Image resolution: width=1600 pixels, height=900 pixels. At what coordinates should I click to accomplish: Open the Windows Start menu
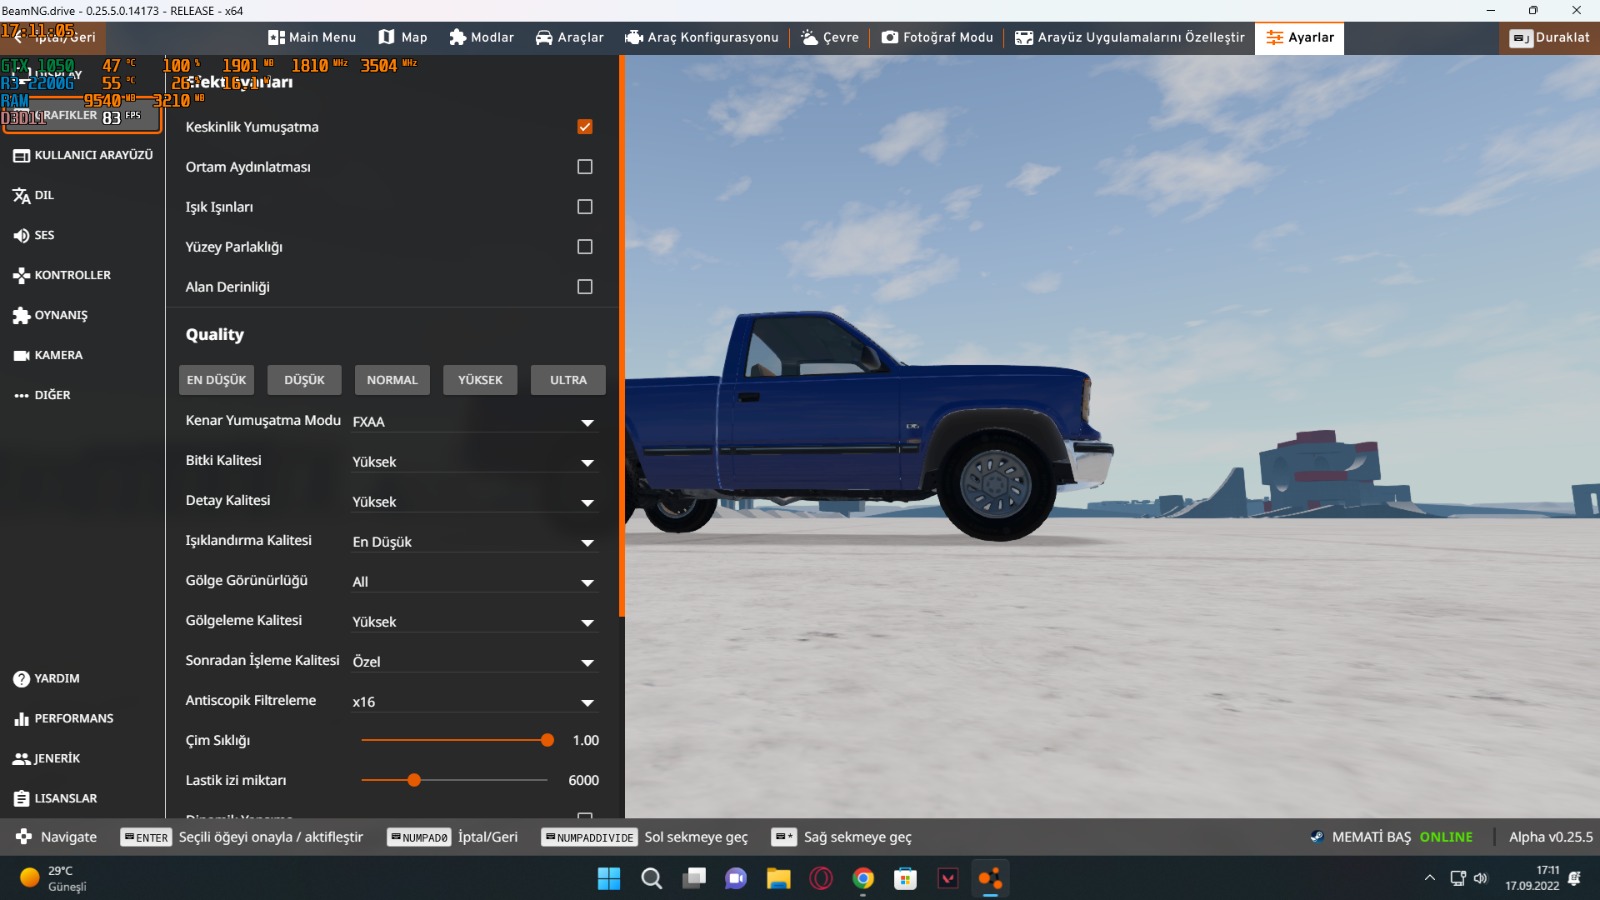pos(609,878)
